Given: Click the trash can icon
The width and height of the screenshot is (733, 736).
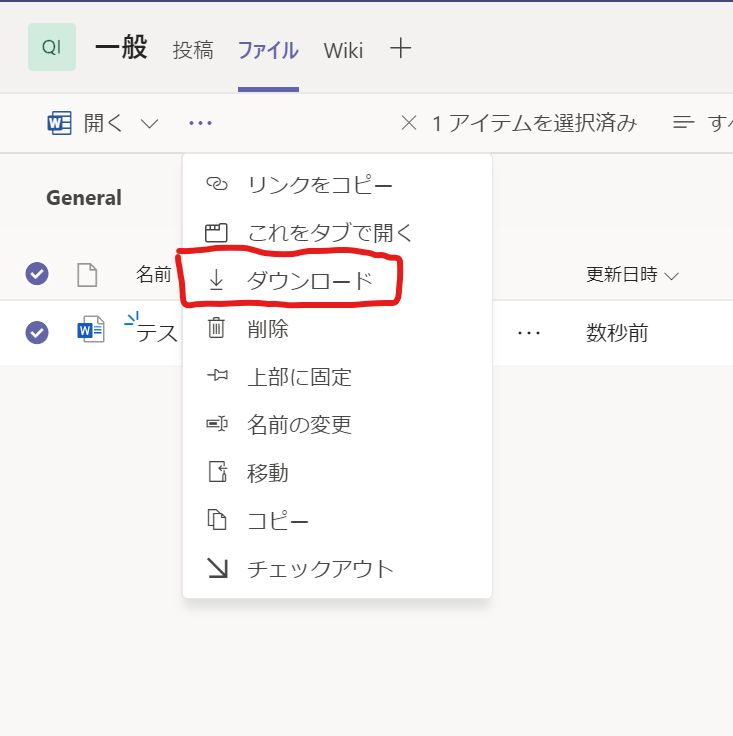Looking at the screenshot, I should click(x=216, y=328).
